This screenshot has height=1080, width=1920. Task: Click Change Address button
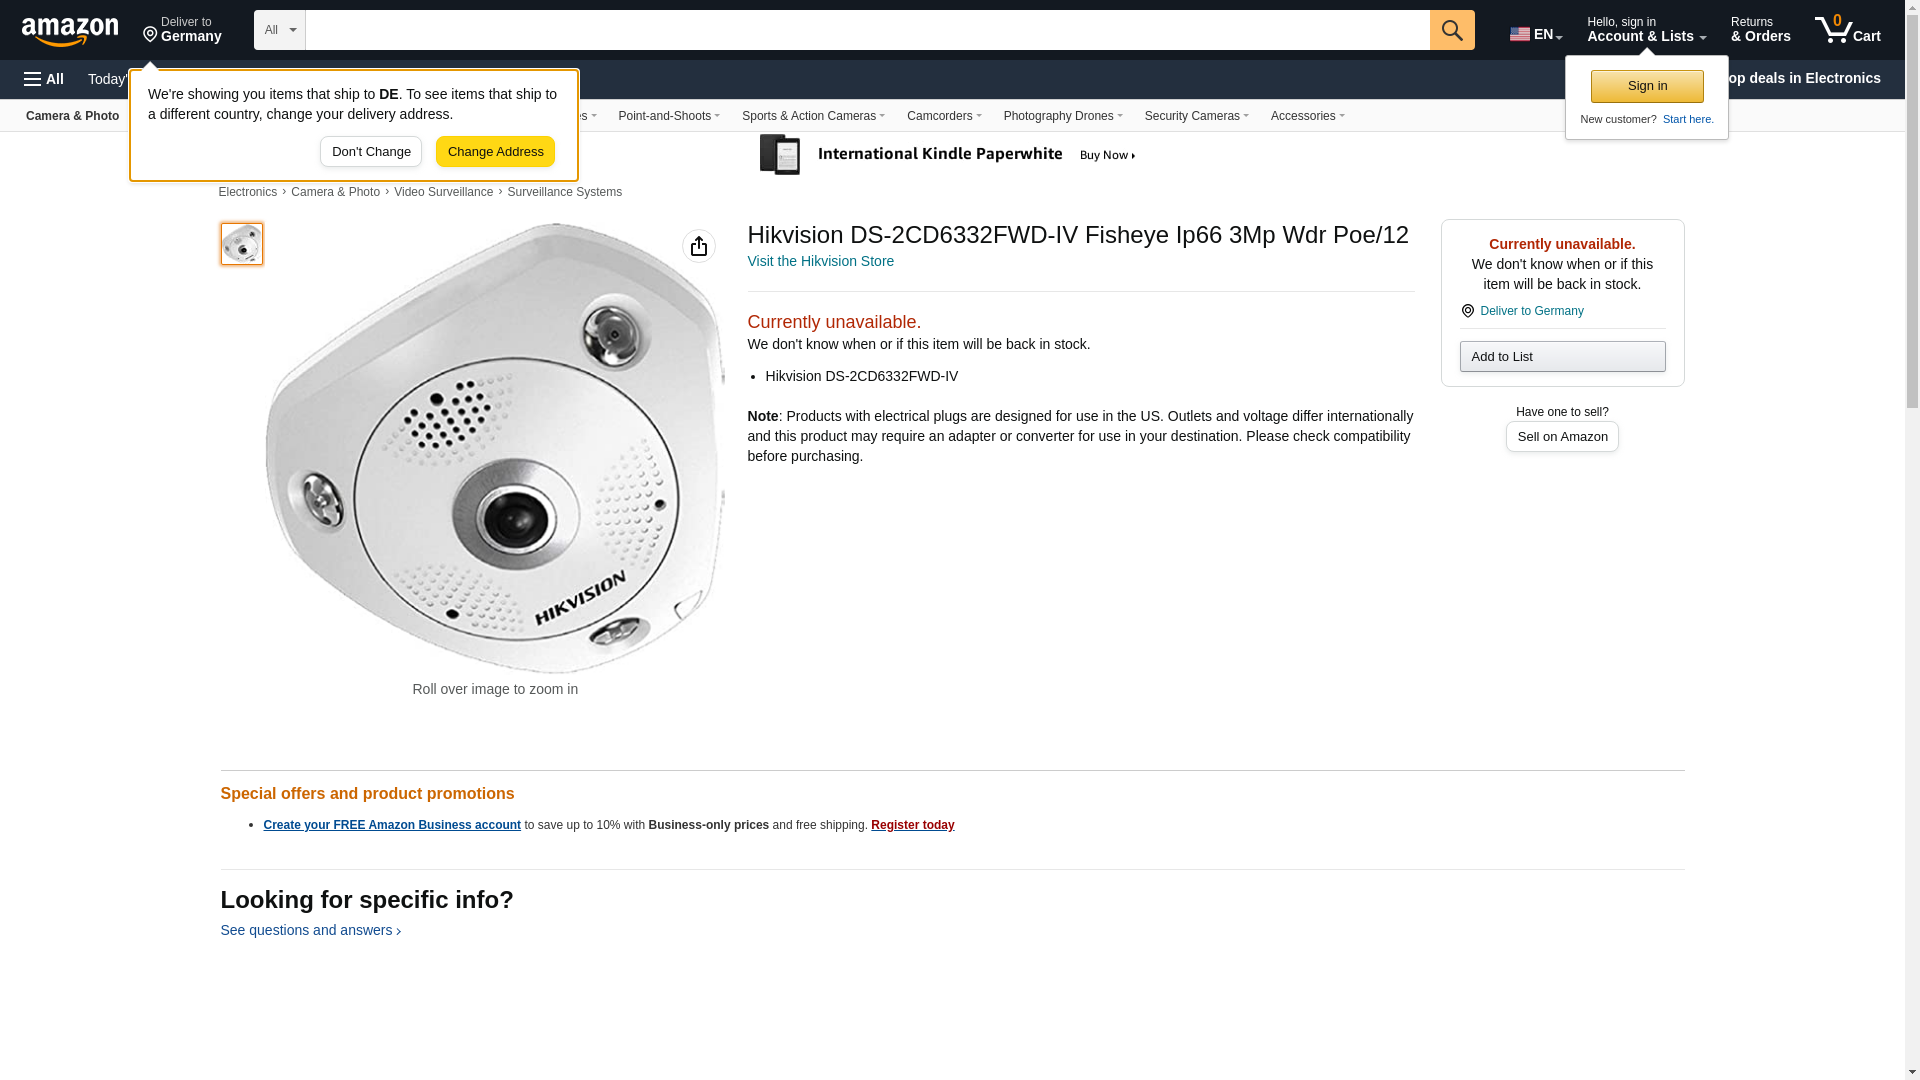pos(495,152)
